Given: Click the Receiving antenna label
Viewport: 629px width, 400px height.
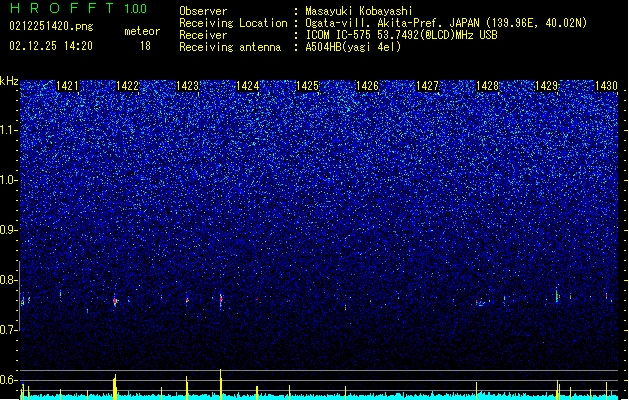Looking at the screenshot, I should (x=230, y=47).
